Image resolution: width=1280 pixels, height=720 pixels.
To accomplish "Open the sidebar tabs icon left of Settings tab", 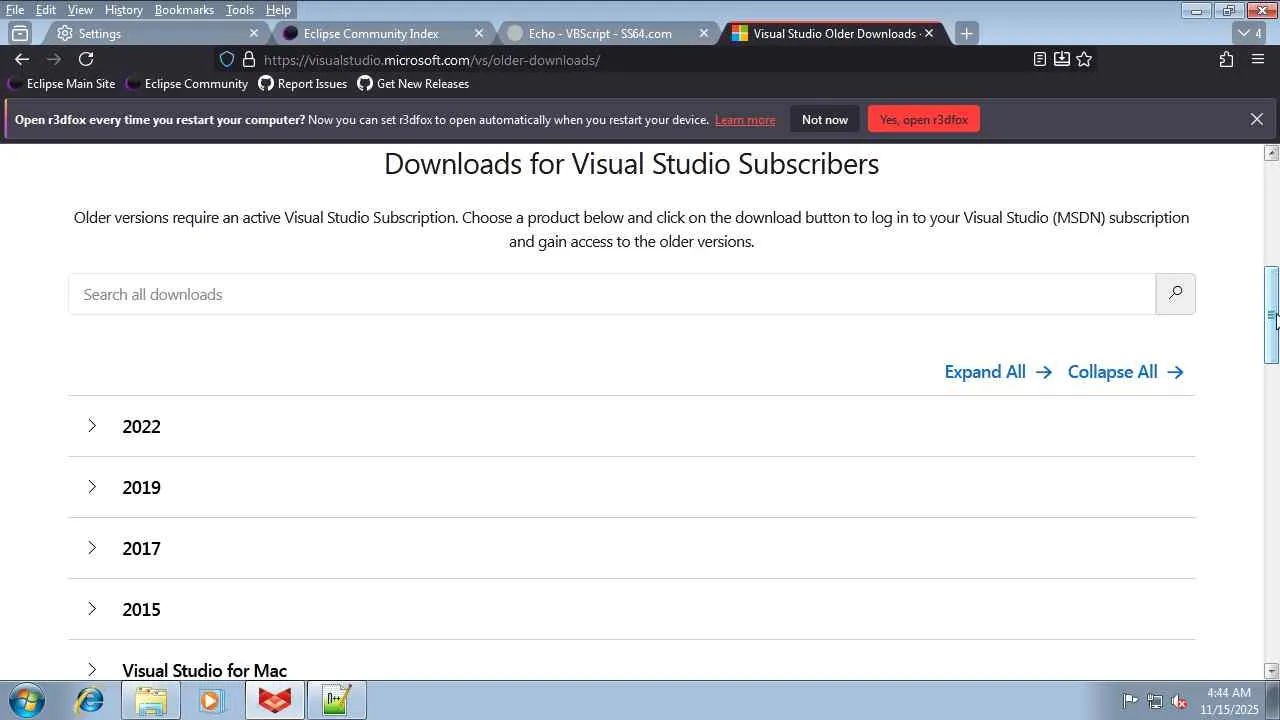I will tap(20, 33).
